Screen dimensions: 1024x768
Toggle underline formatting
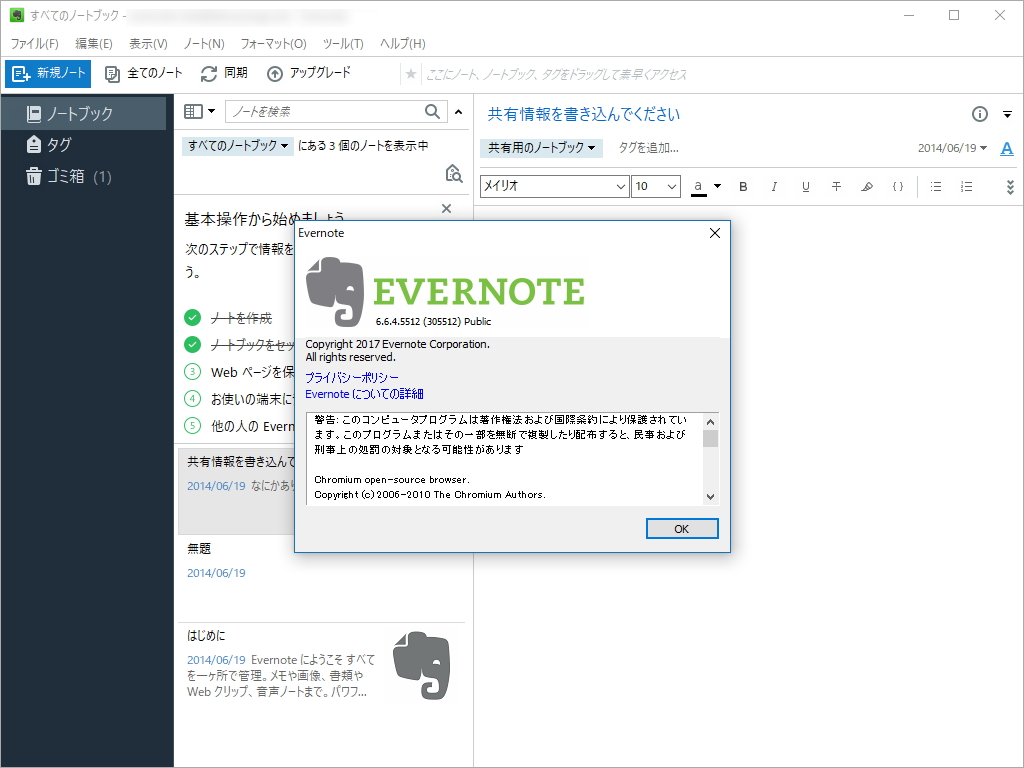[805, 186]
